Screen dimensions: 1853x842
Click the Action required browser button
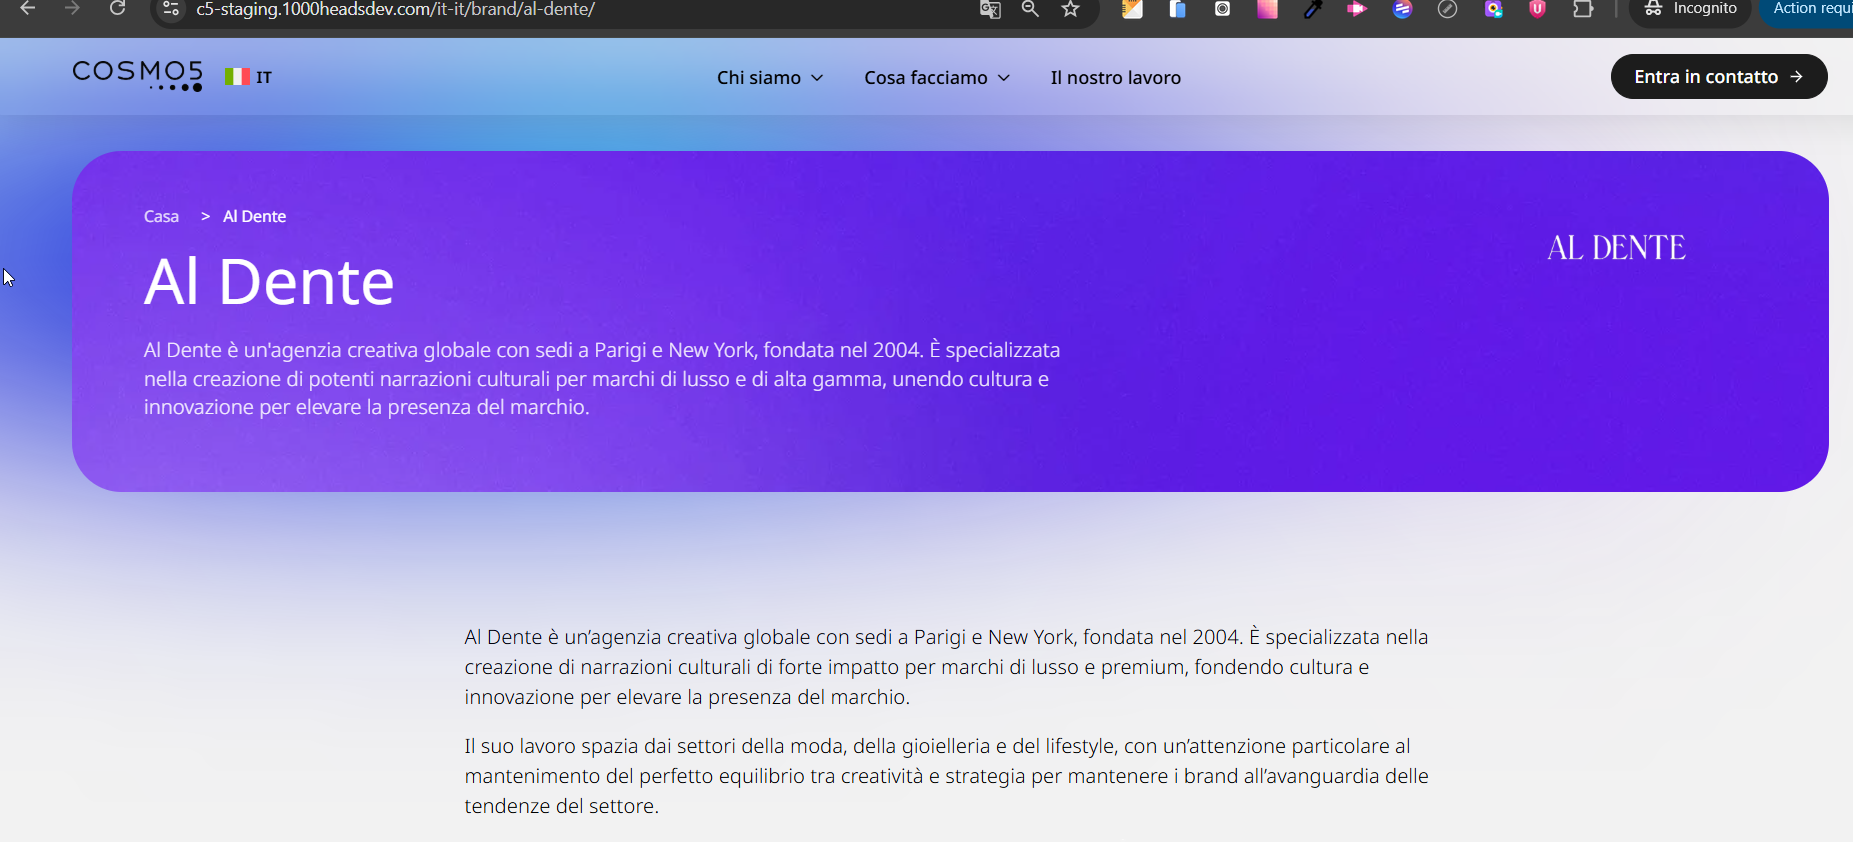click(x=1808, y=9)
